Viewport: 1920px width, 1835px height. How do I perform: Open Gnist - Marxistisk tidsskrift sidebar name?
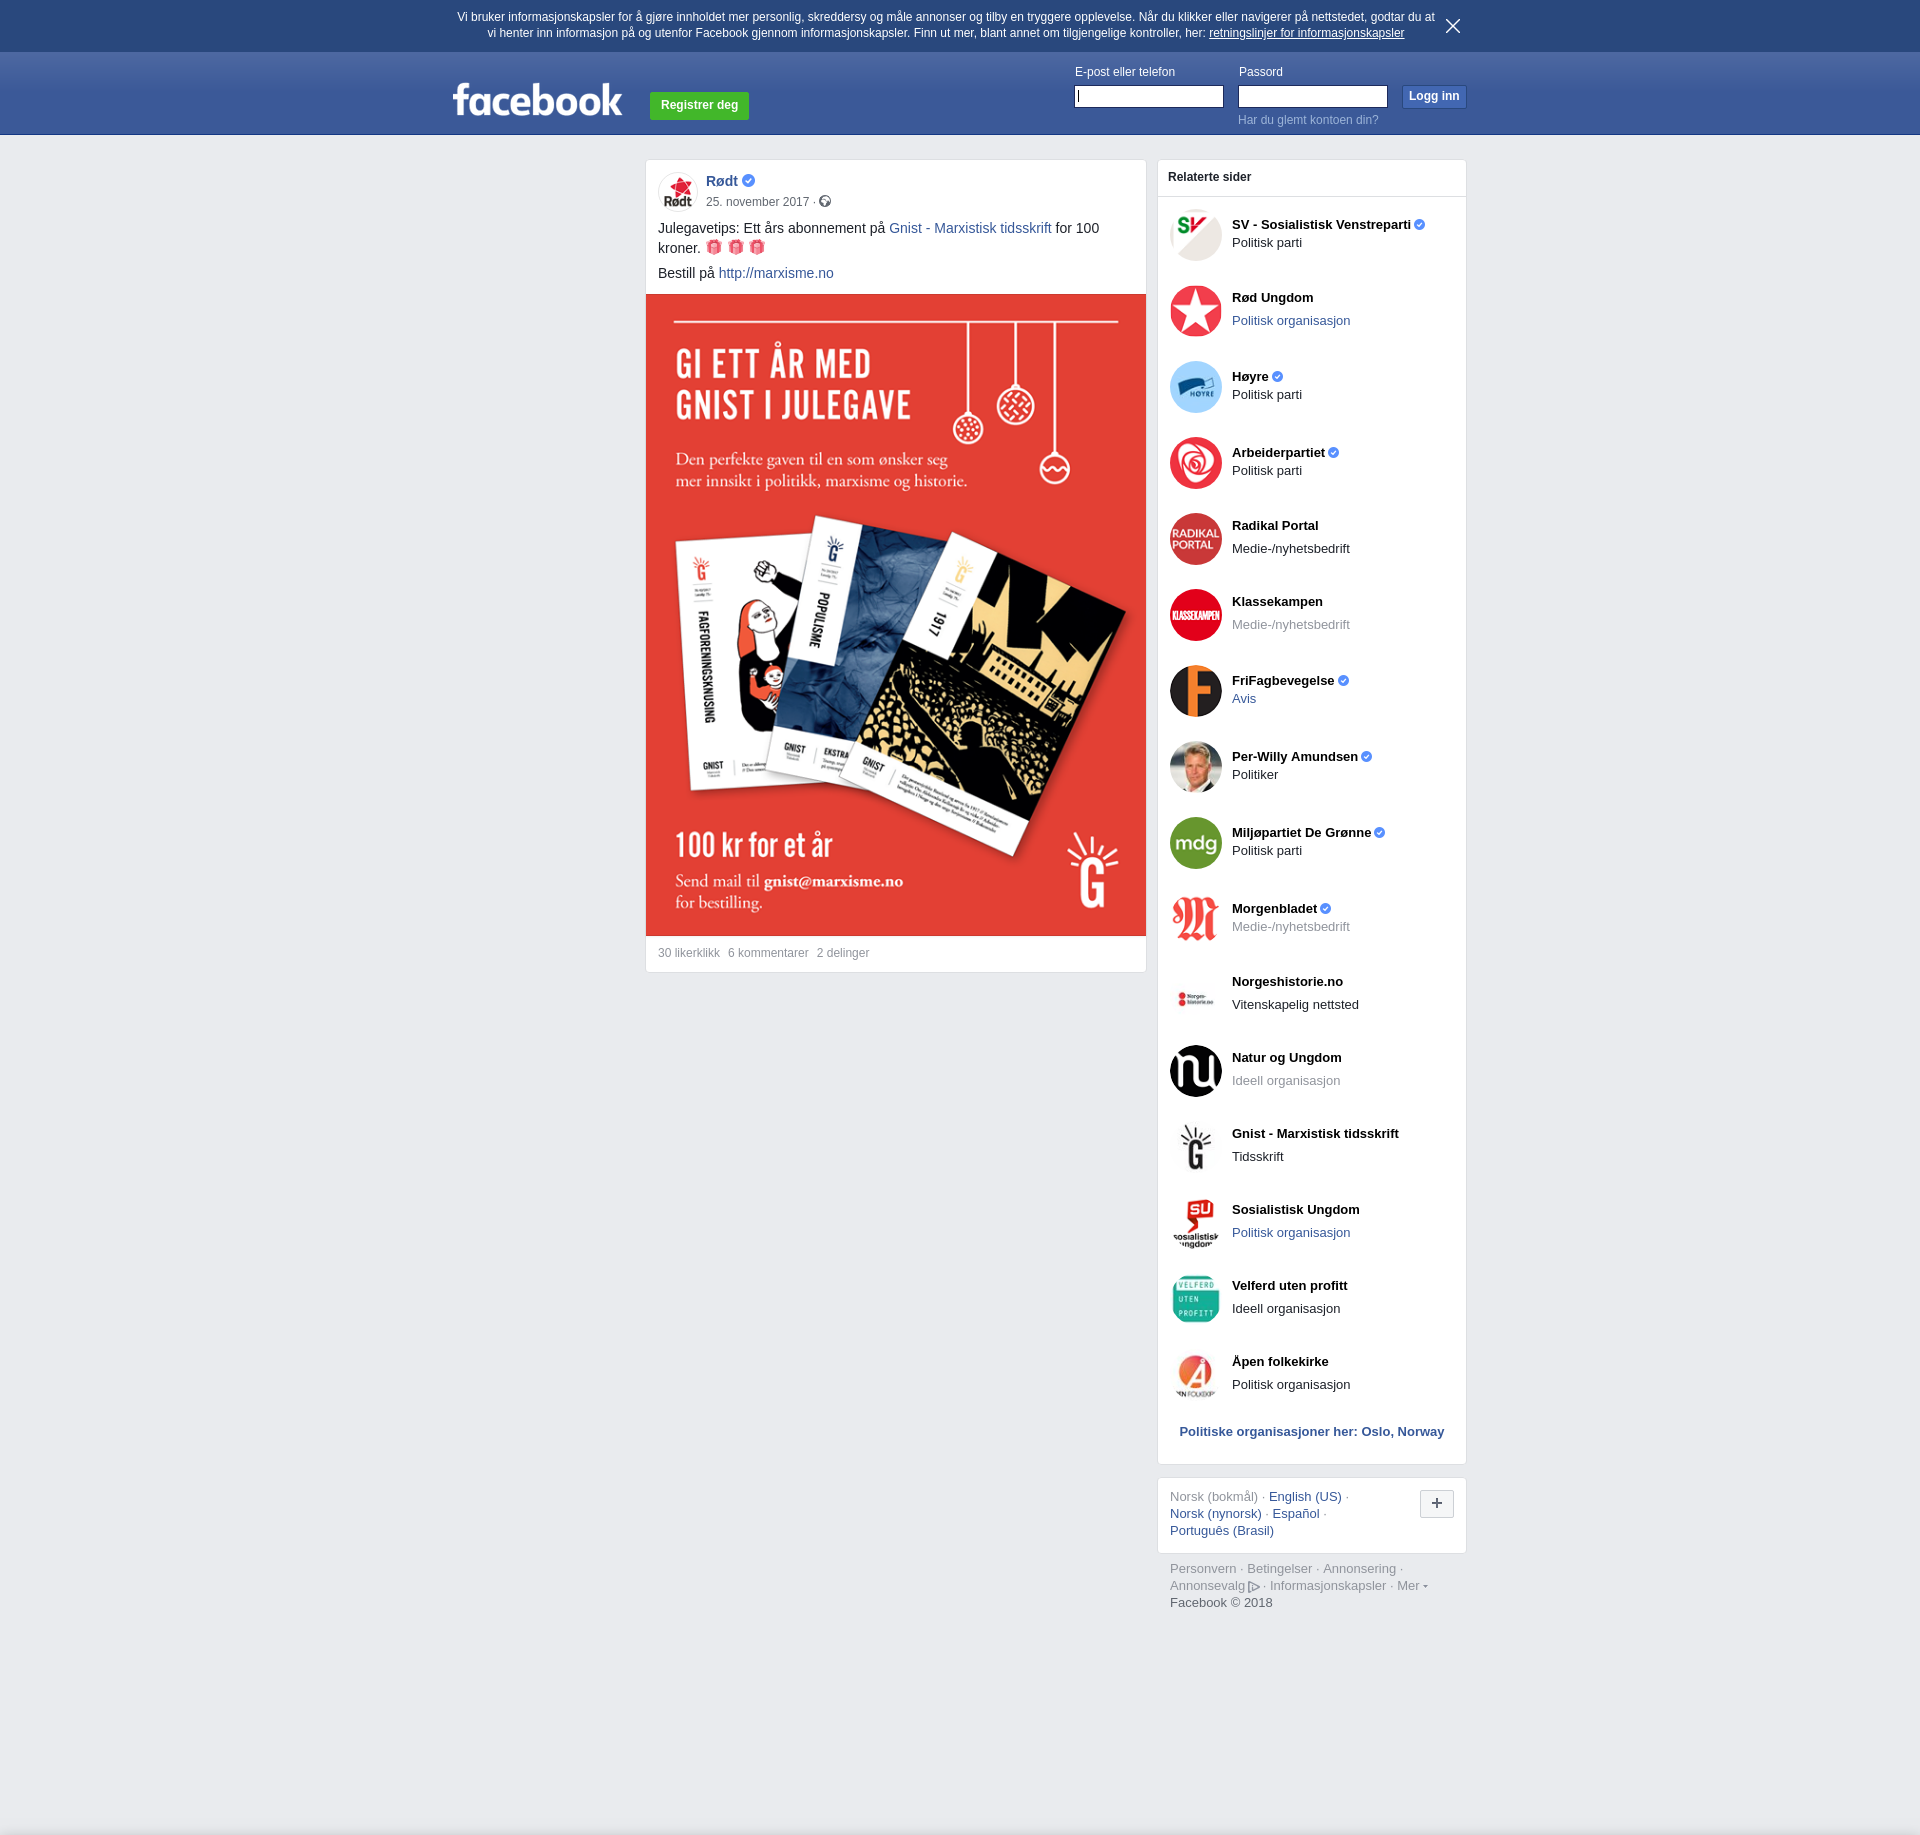1315,1134
